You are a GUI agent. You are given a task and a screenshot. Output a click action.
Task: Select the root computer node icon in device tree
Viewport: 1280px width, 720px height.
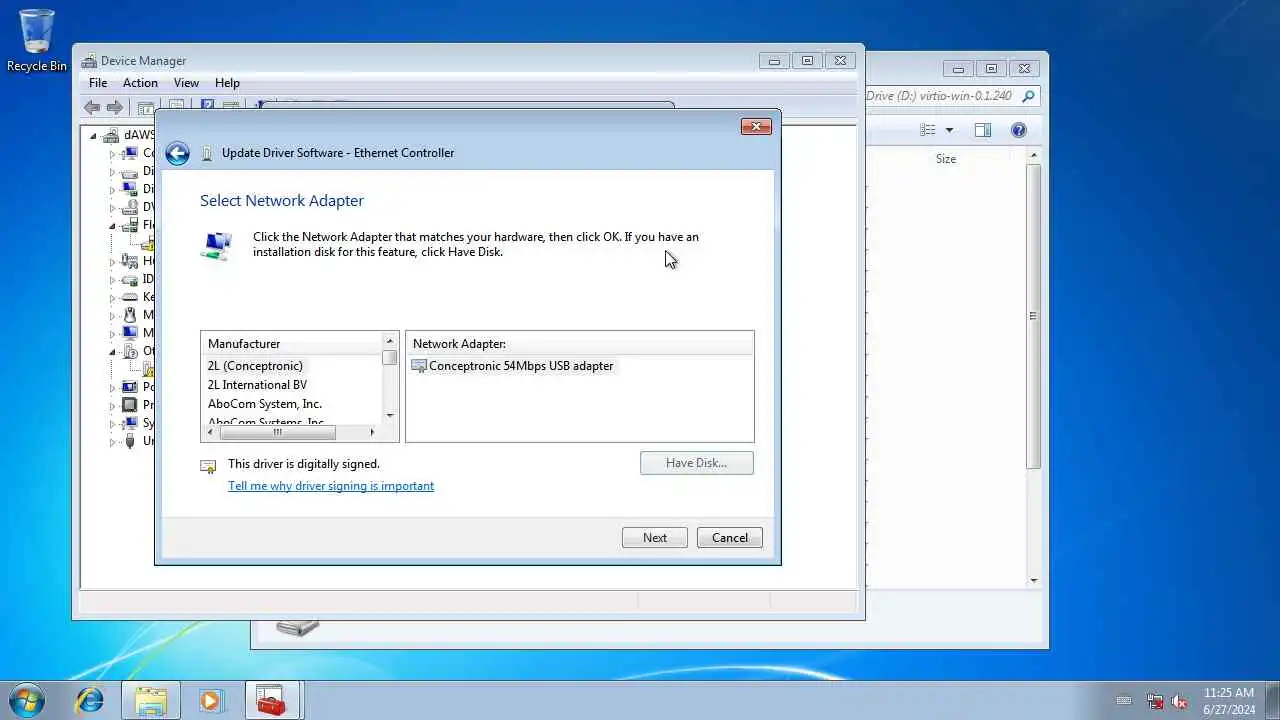(112, 135)
